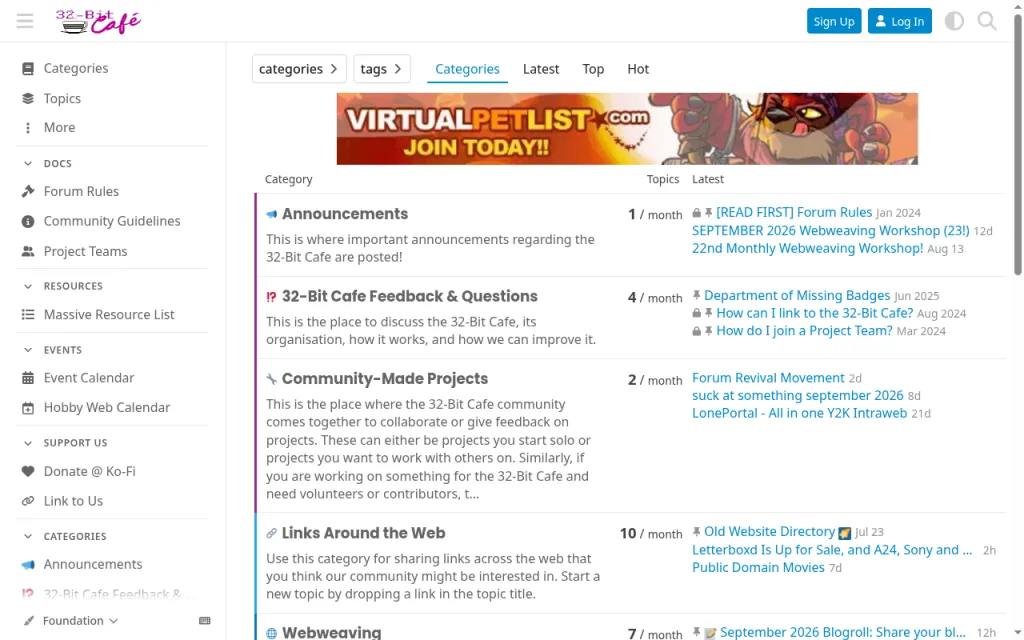Open keyboard shortcuts icon in sidebar footer
Viewport: 1024px width, 640px height.
[x=204, y=620]
